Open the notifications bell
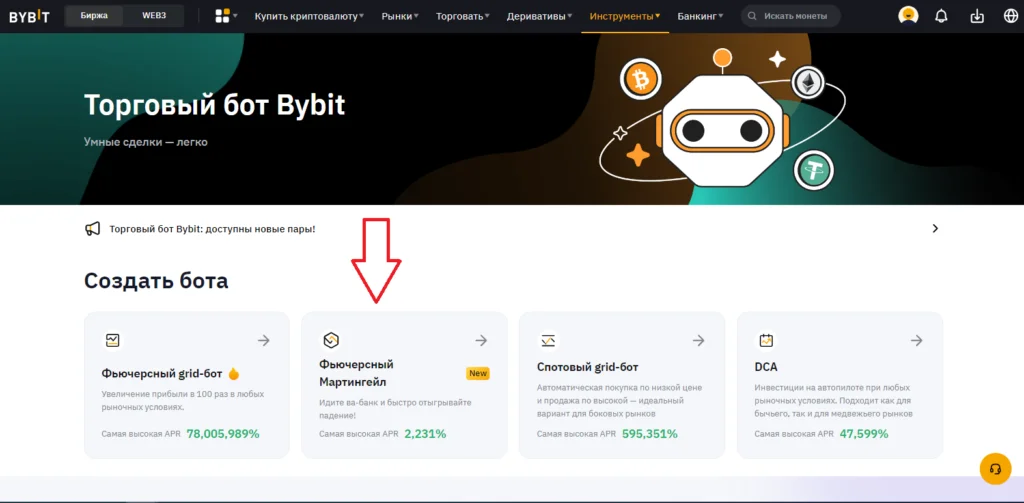Image resolution: width=1024 pixels, height=503 pixels. [941, 16]
